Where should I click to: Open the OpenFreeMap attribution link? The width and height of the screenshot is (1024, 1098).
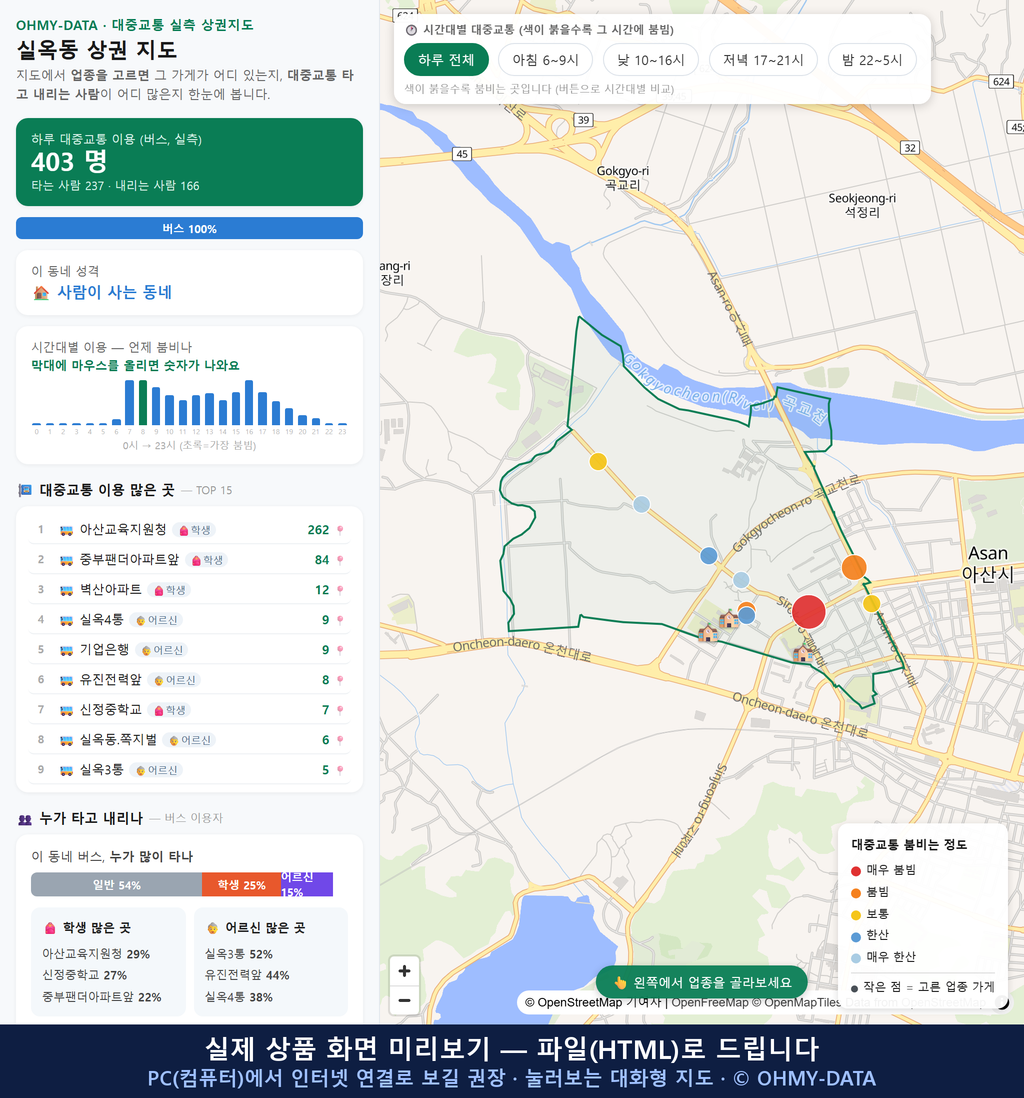pos(710,1003)
